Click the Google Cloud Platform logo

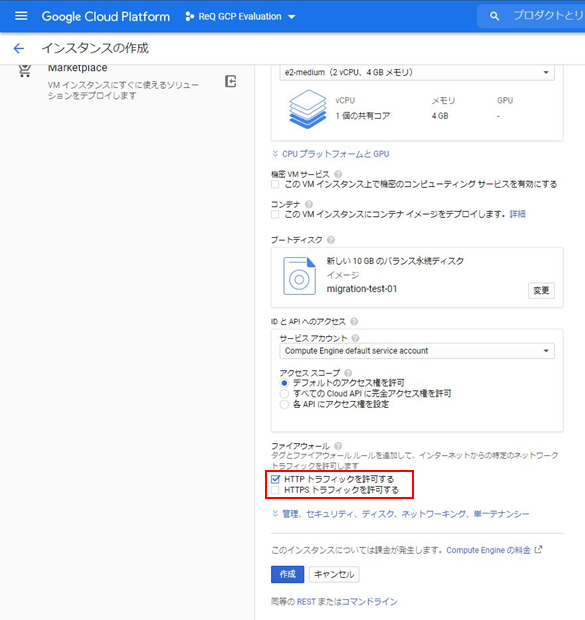pos(106,17)
